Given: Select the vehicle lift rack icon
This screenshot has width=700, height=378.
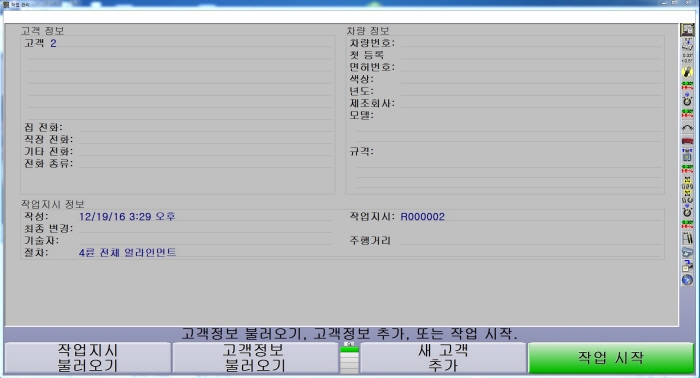Looking at the screenshot, I should point(687,238).
